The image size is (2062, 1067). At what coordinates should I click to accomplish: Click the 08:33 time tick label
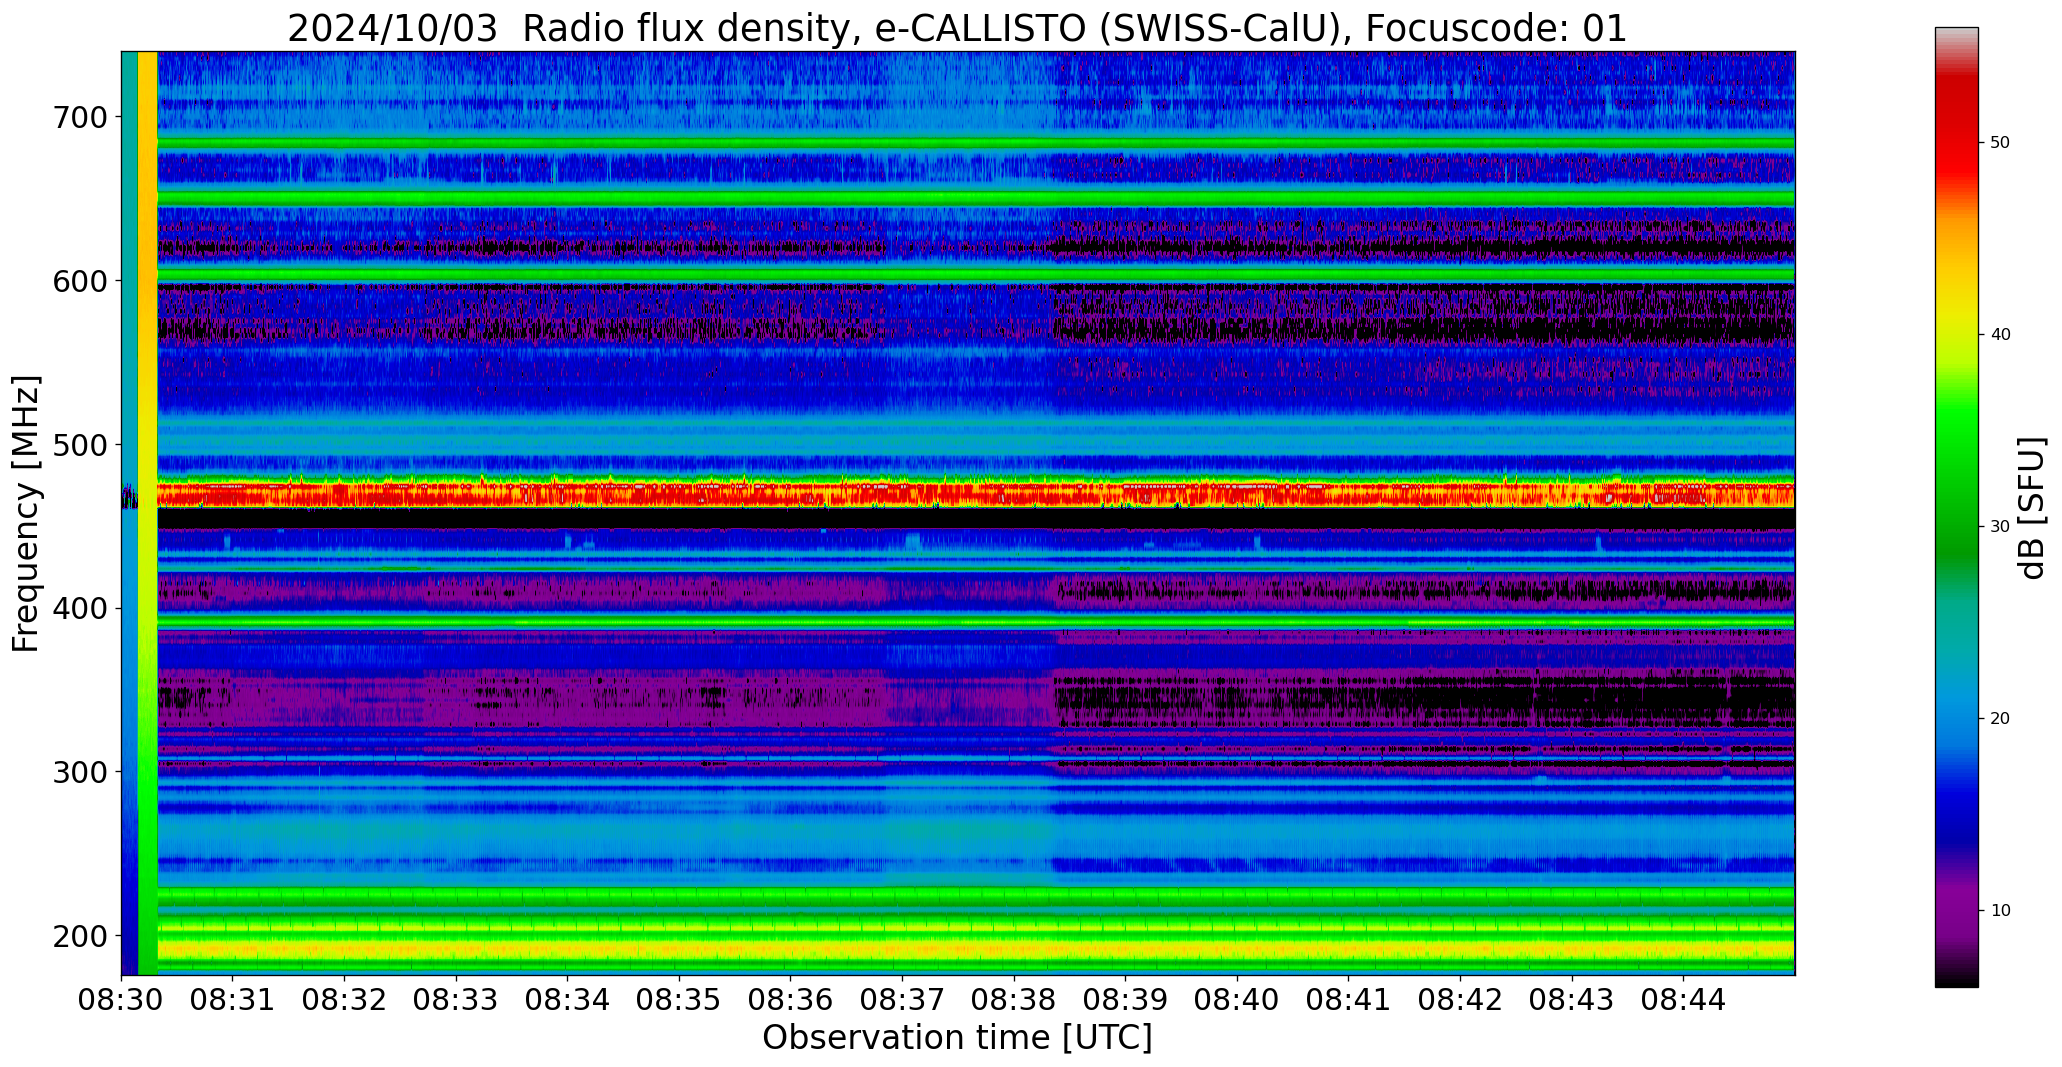tap(456, 1001)
